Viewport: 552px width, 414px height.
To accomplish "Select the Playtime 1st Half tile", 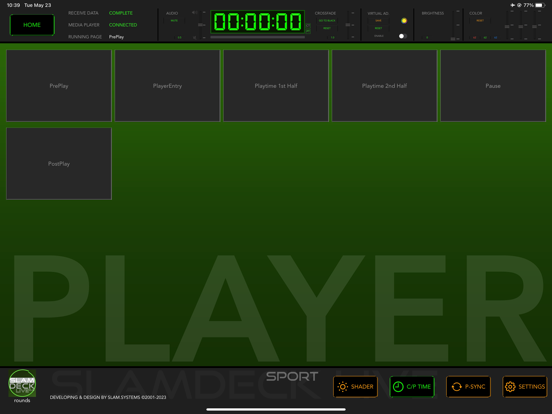I will (276, 86).
